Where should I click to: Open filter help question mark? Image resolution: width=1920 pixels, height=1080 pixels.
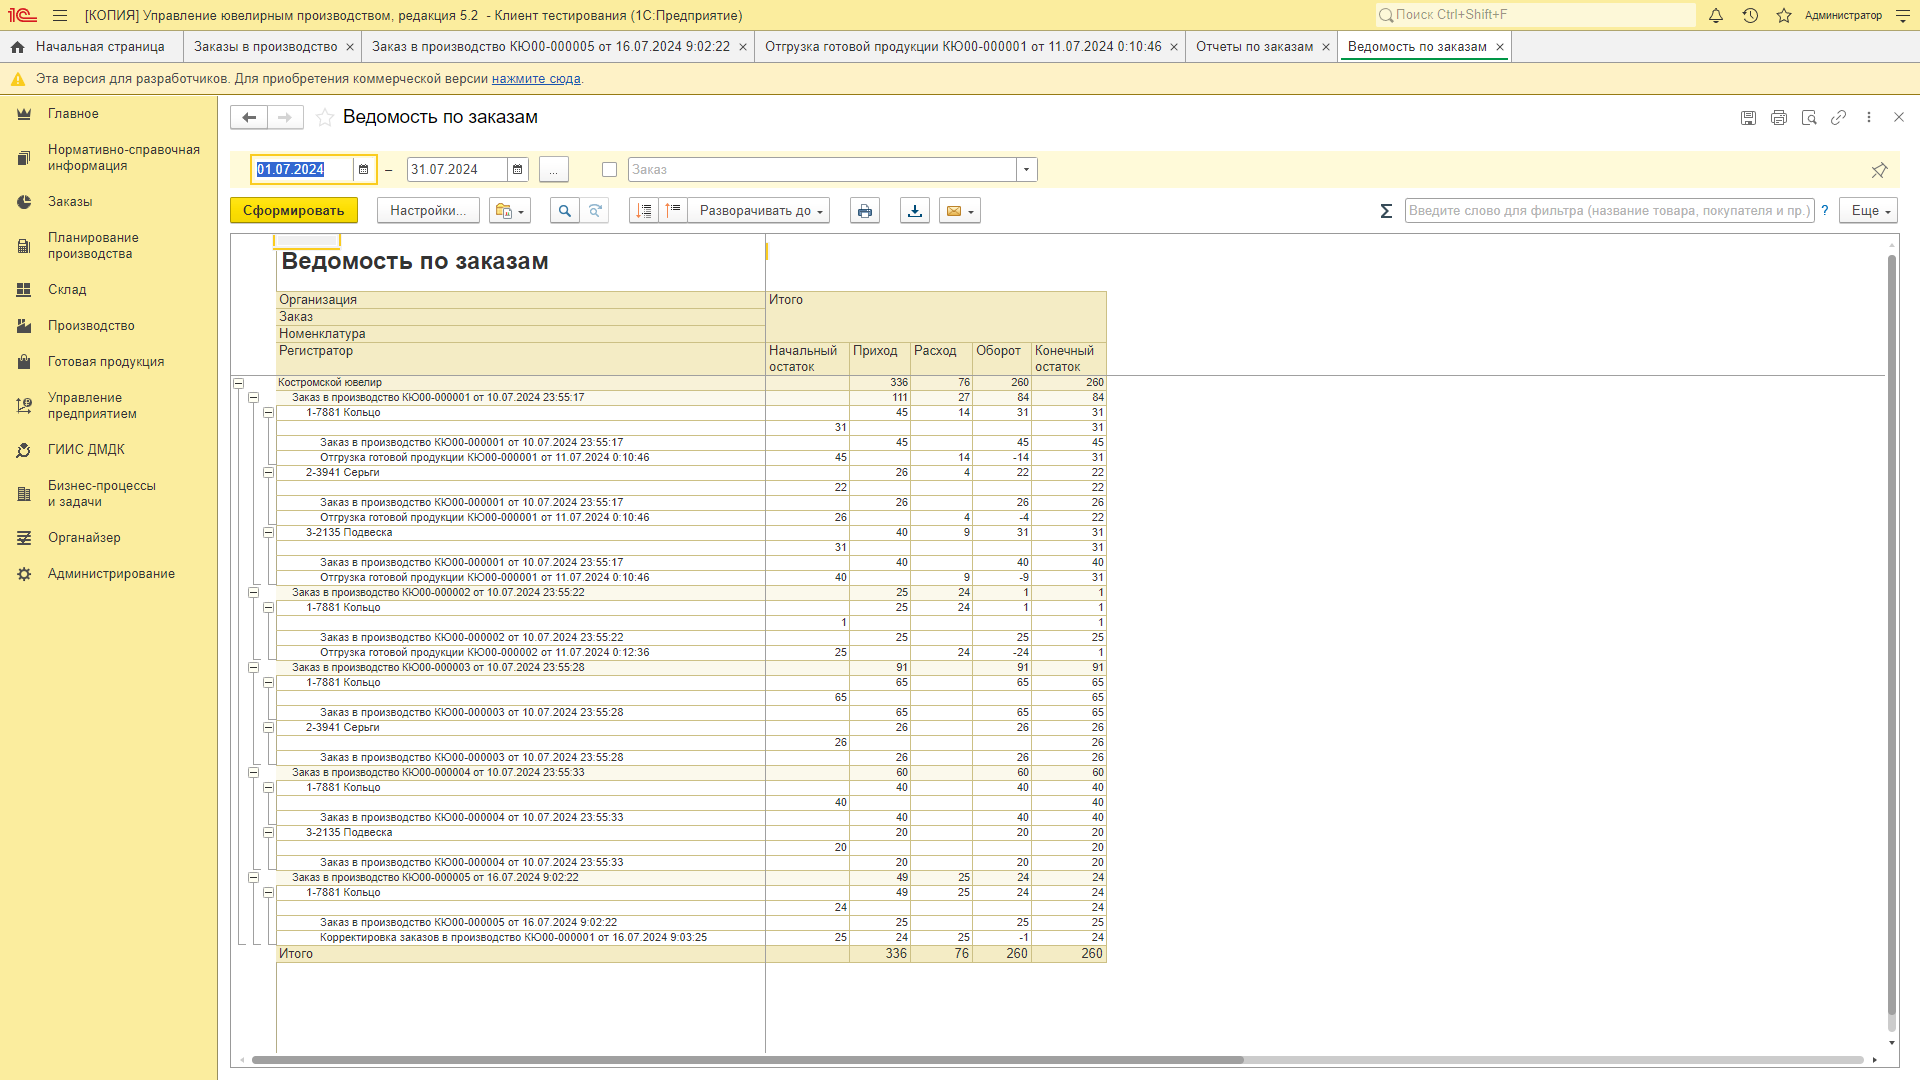1825,211
